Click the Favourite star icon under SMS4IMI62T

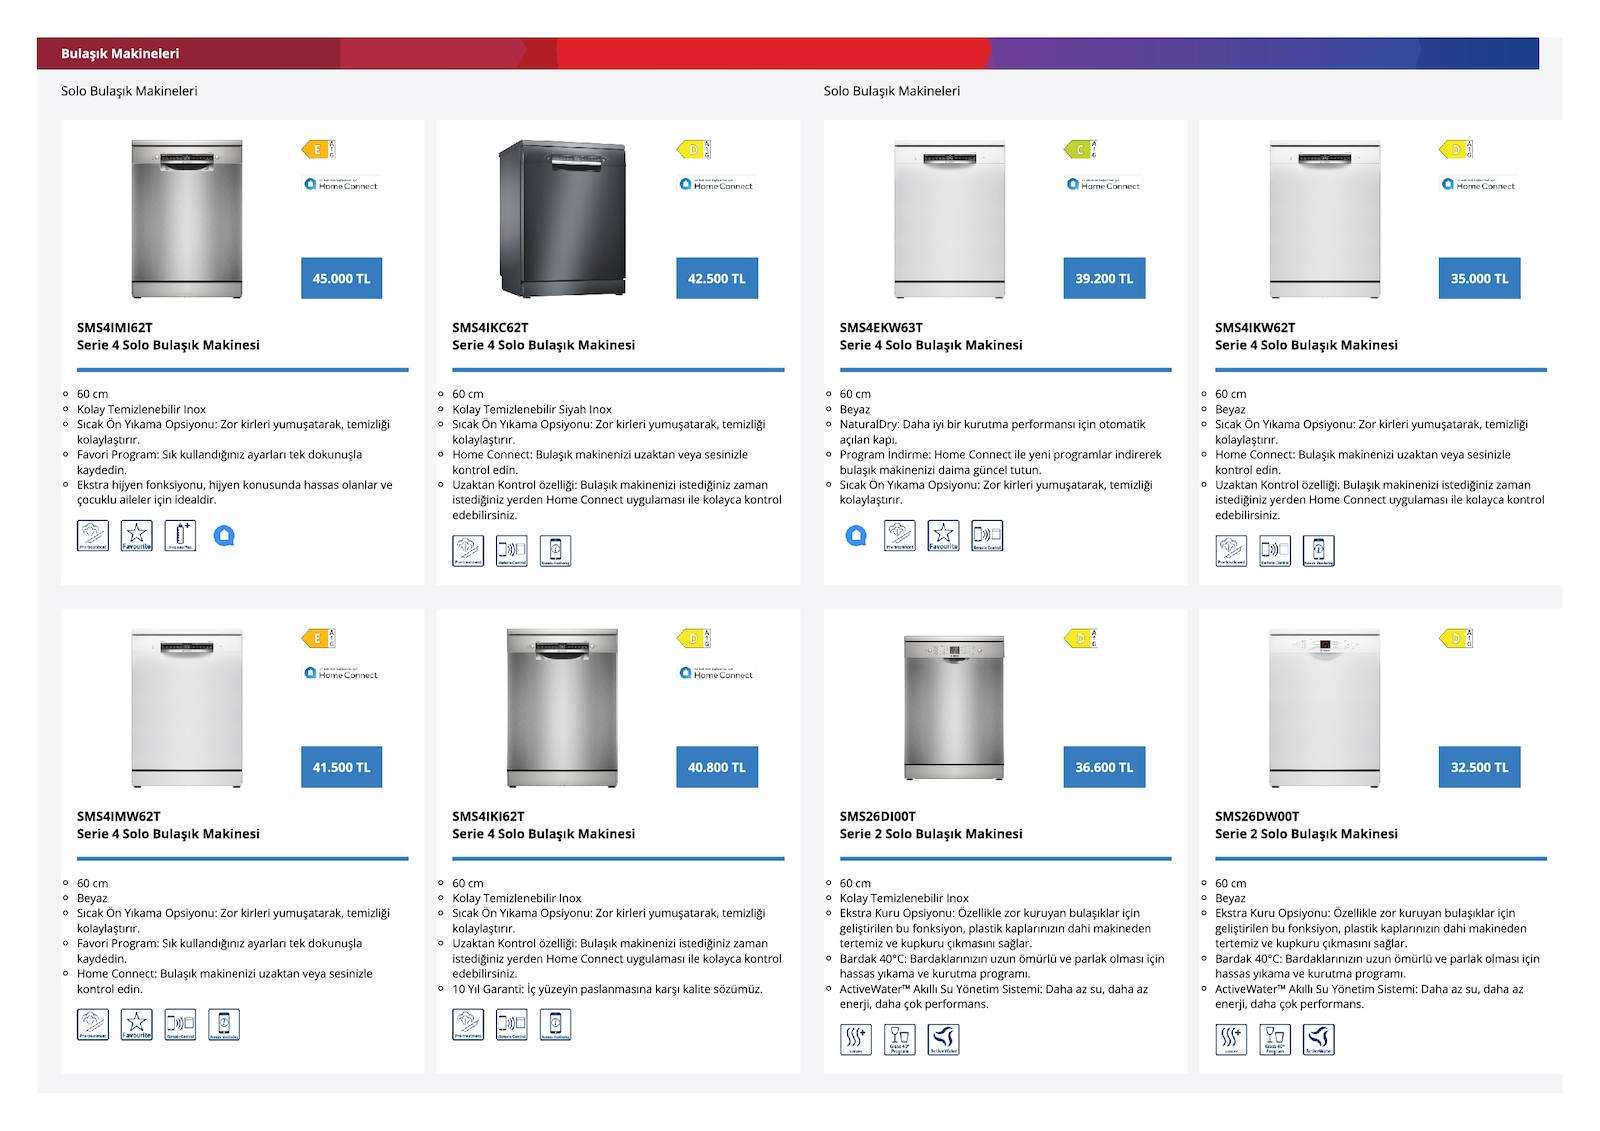point(137,536)
